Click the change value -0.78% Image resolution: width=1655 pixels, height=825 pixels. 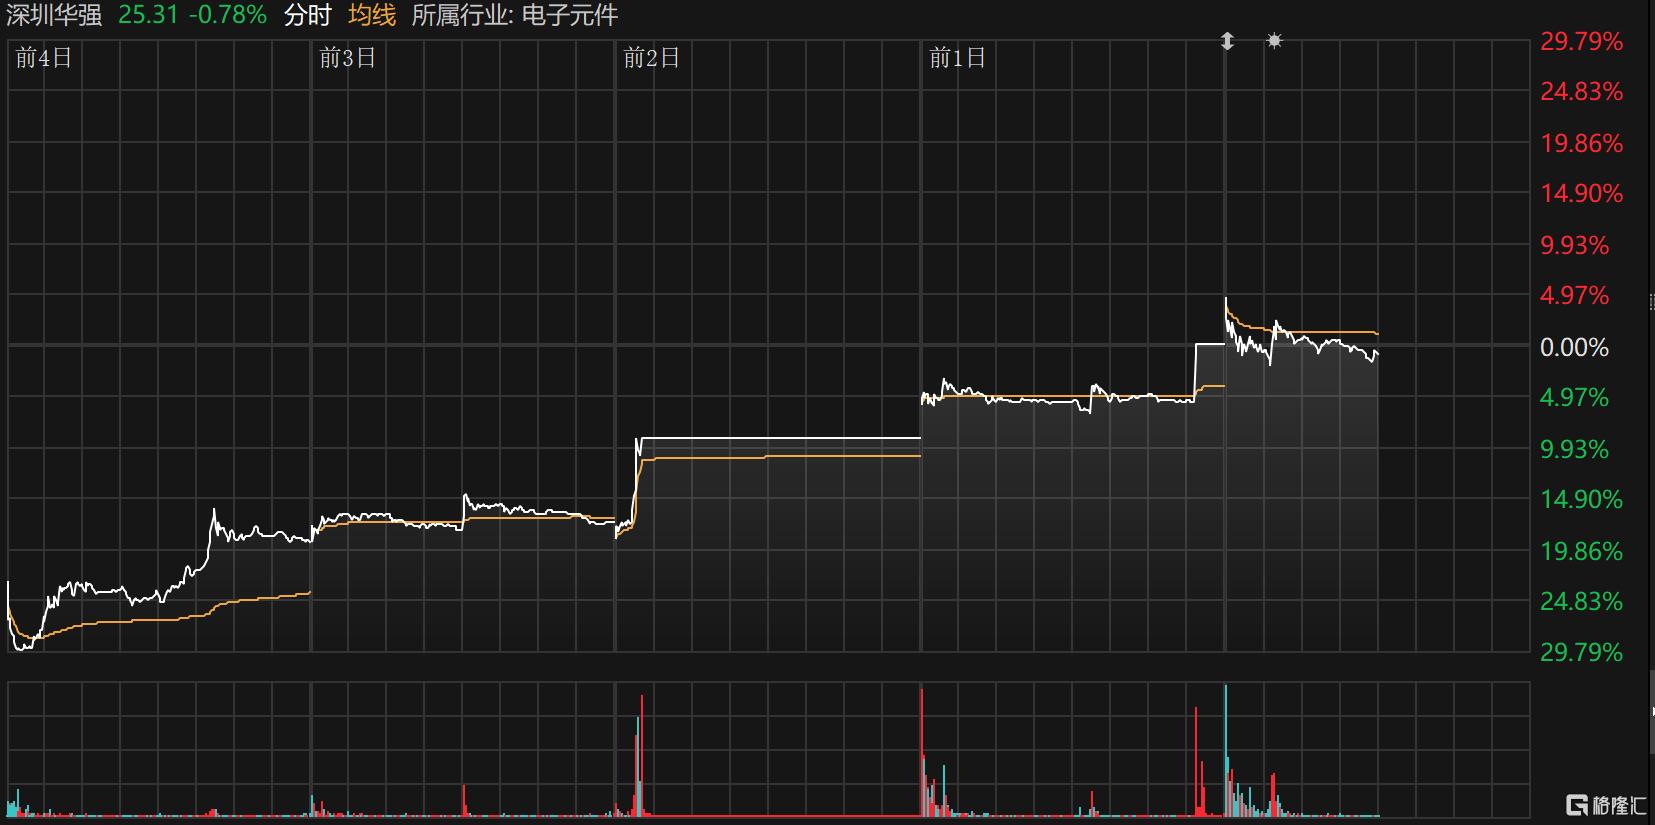click(x=228, y=15)
